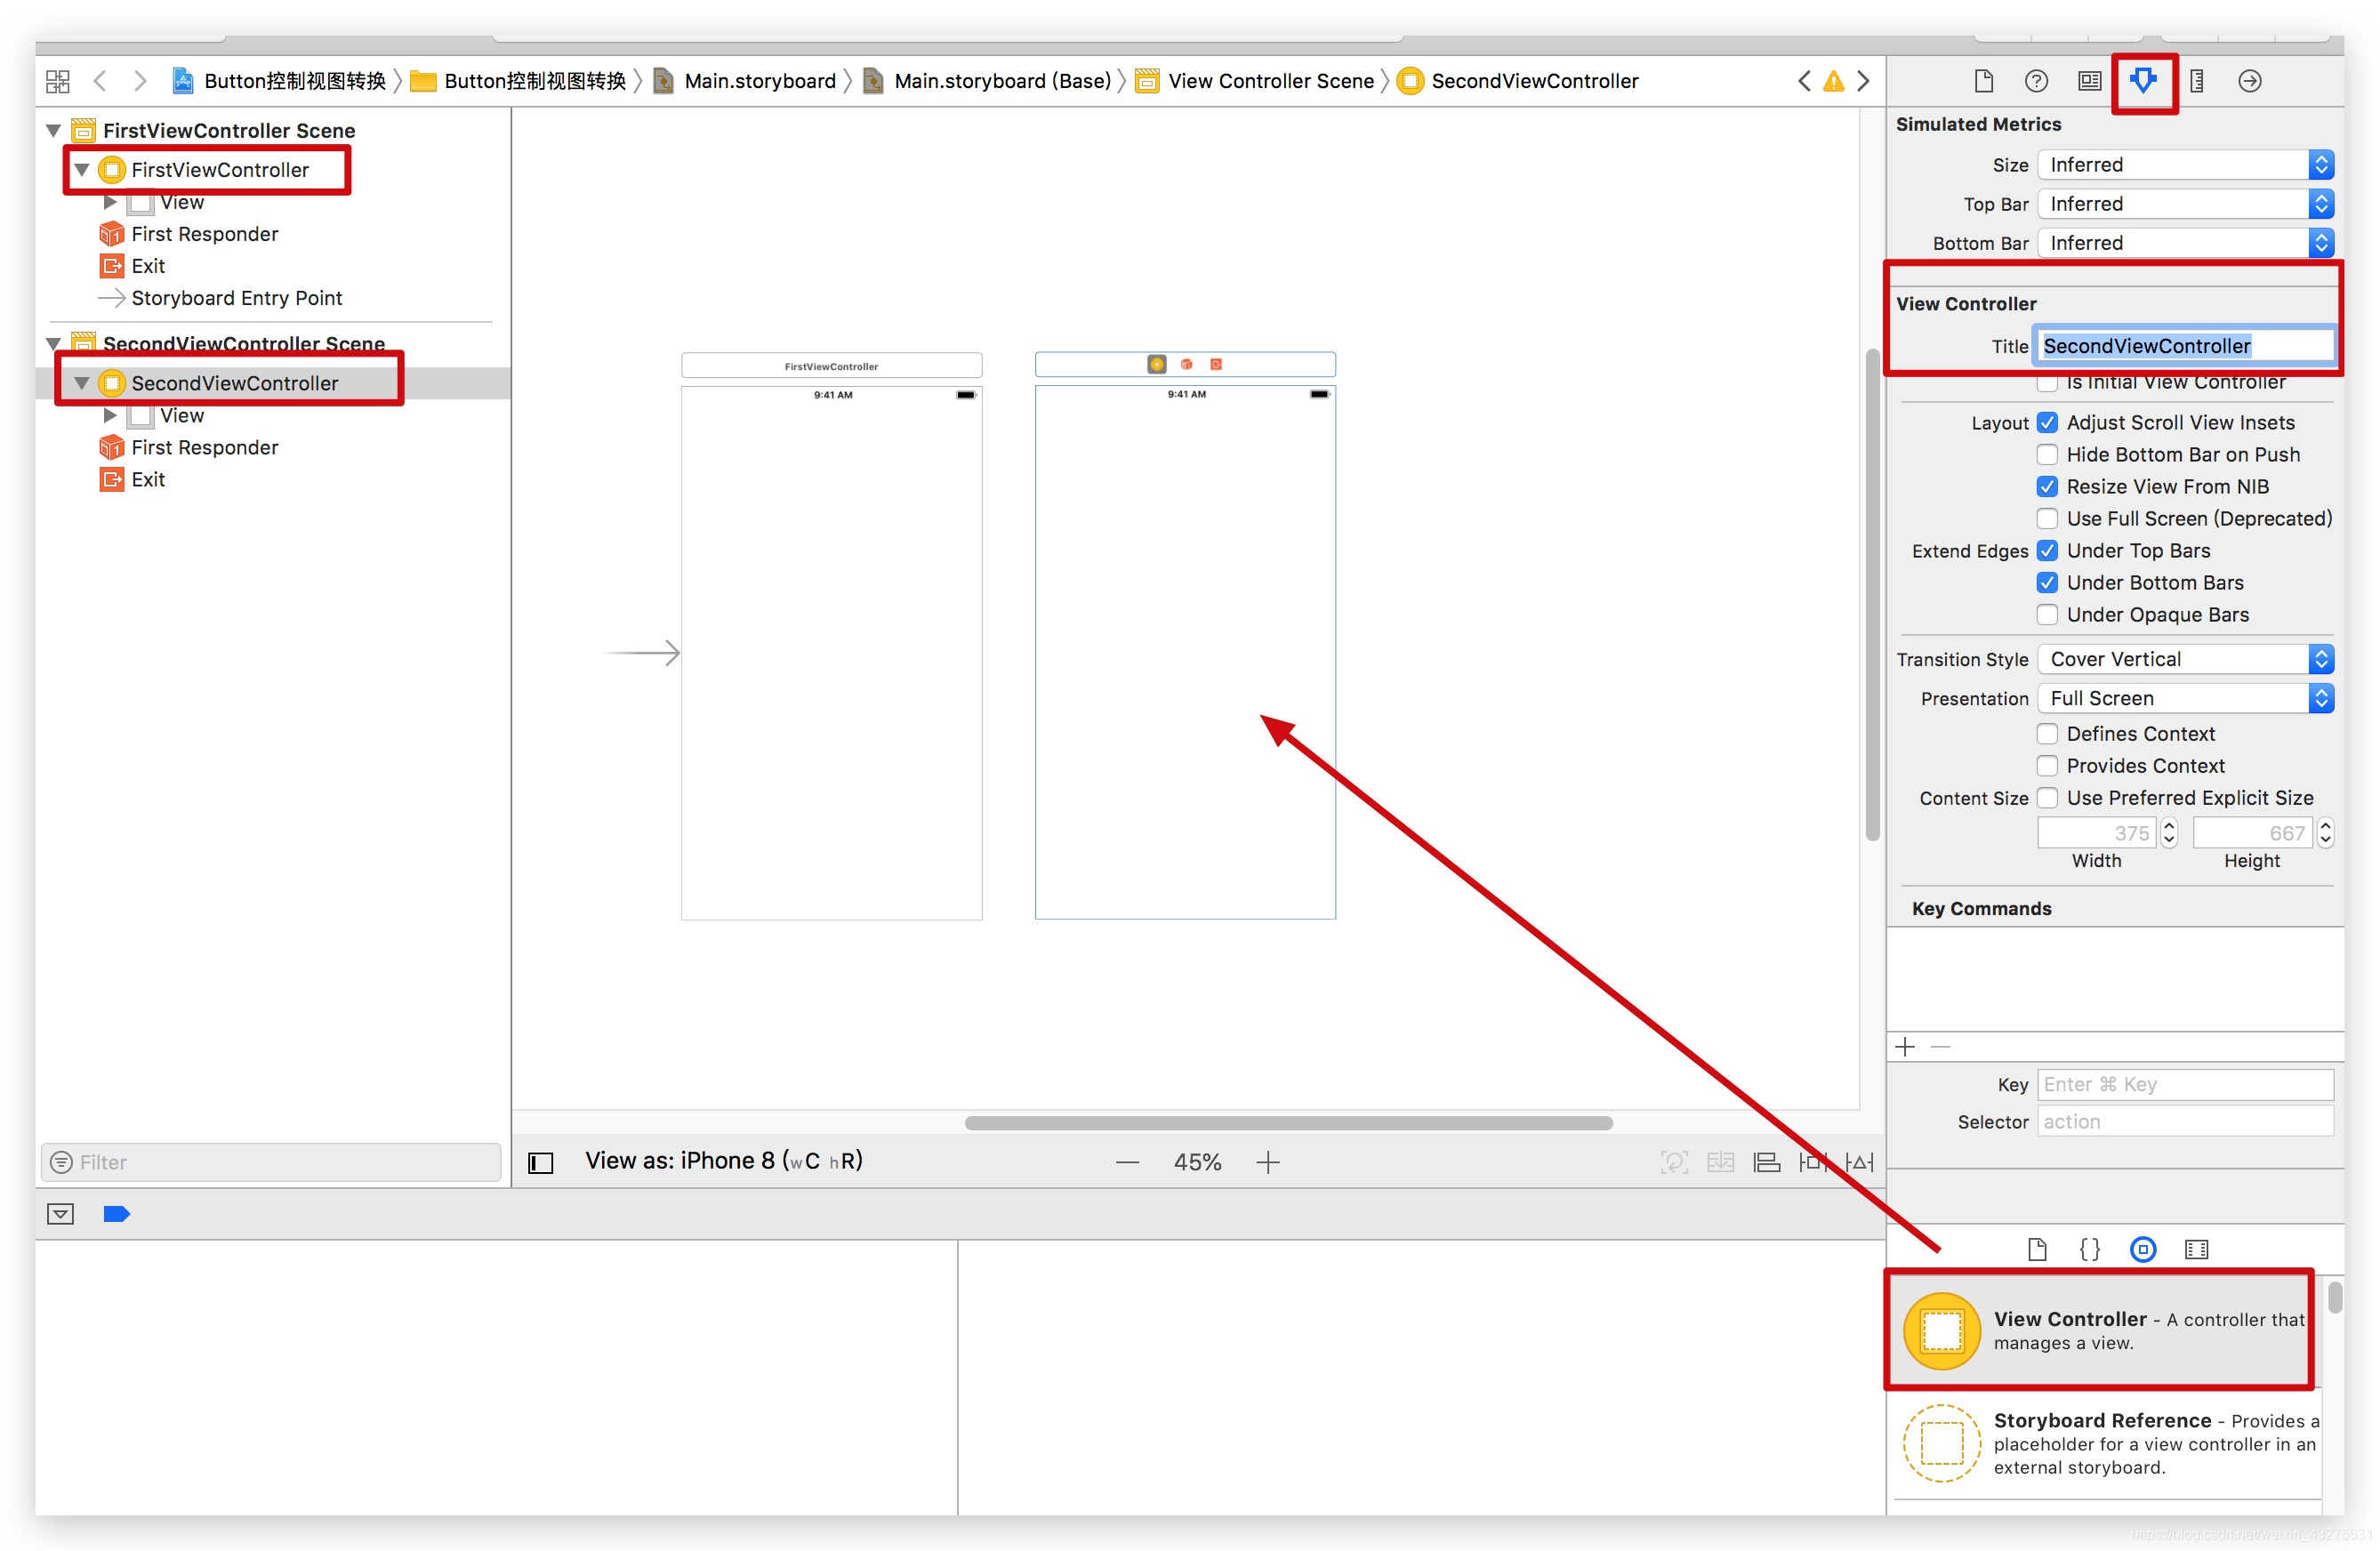2380x1551 pixels.
Task: Click the zoom in plus button
Action: tap(1267, 1162)
